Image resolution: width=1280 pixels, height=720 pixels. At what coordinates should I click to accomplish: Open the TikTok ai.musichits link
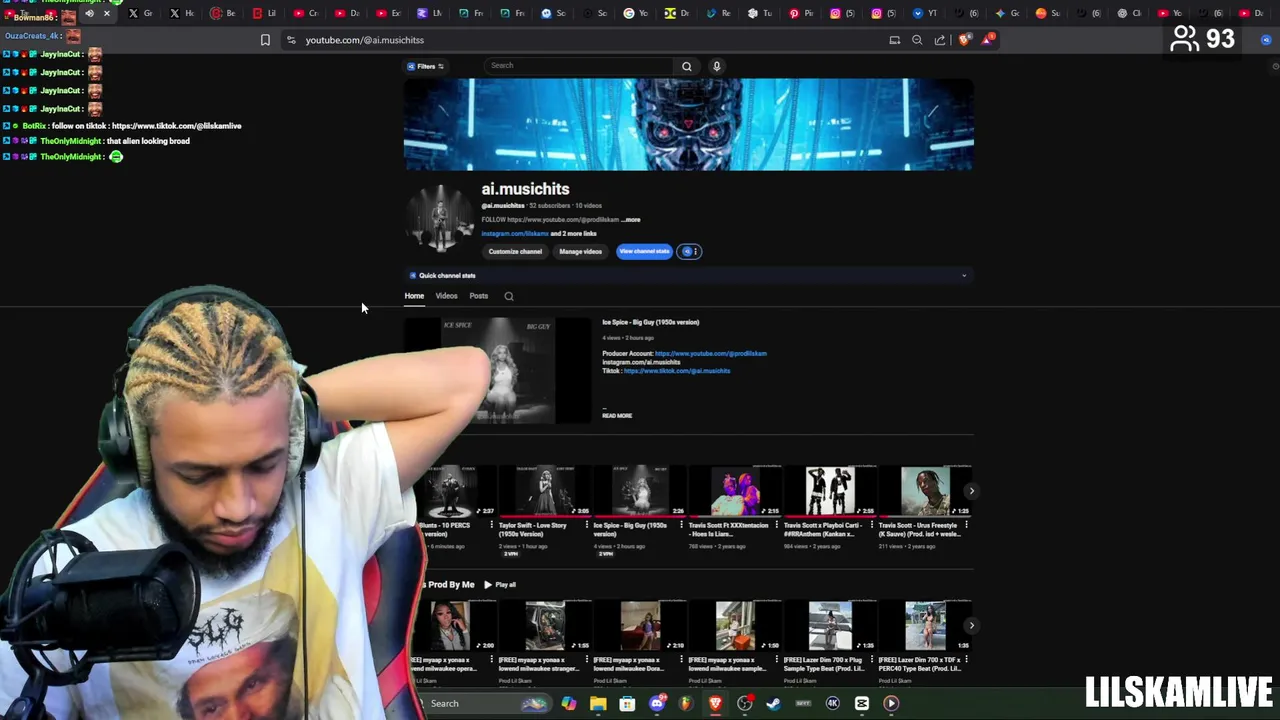point(676,371)
